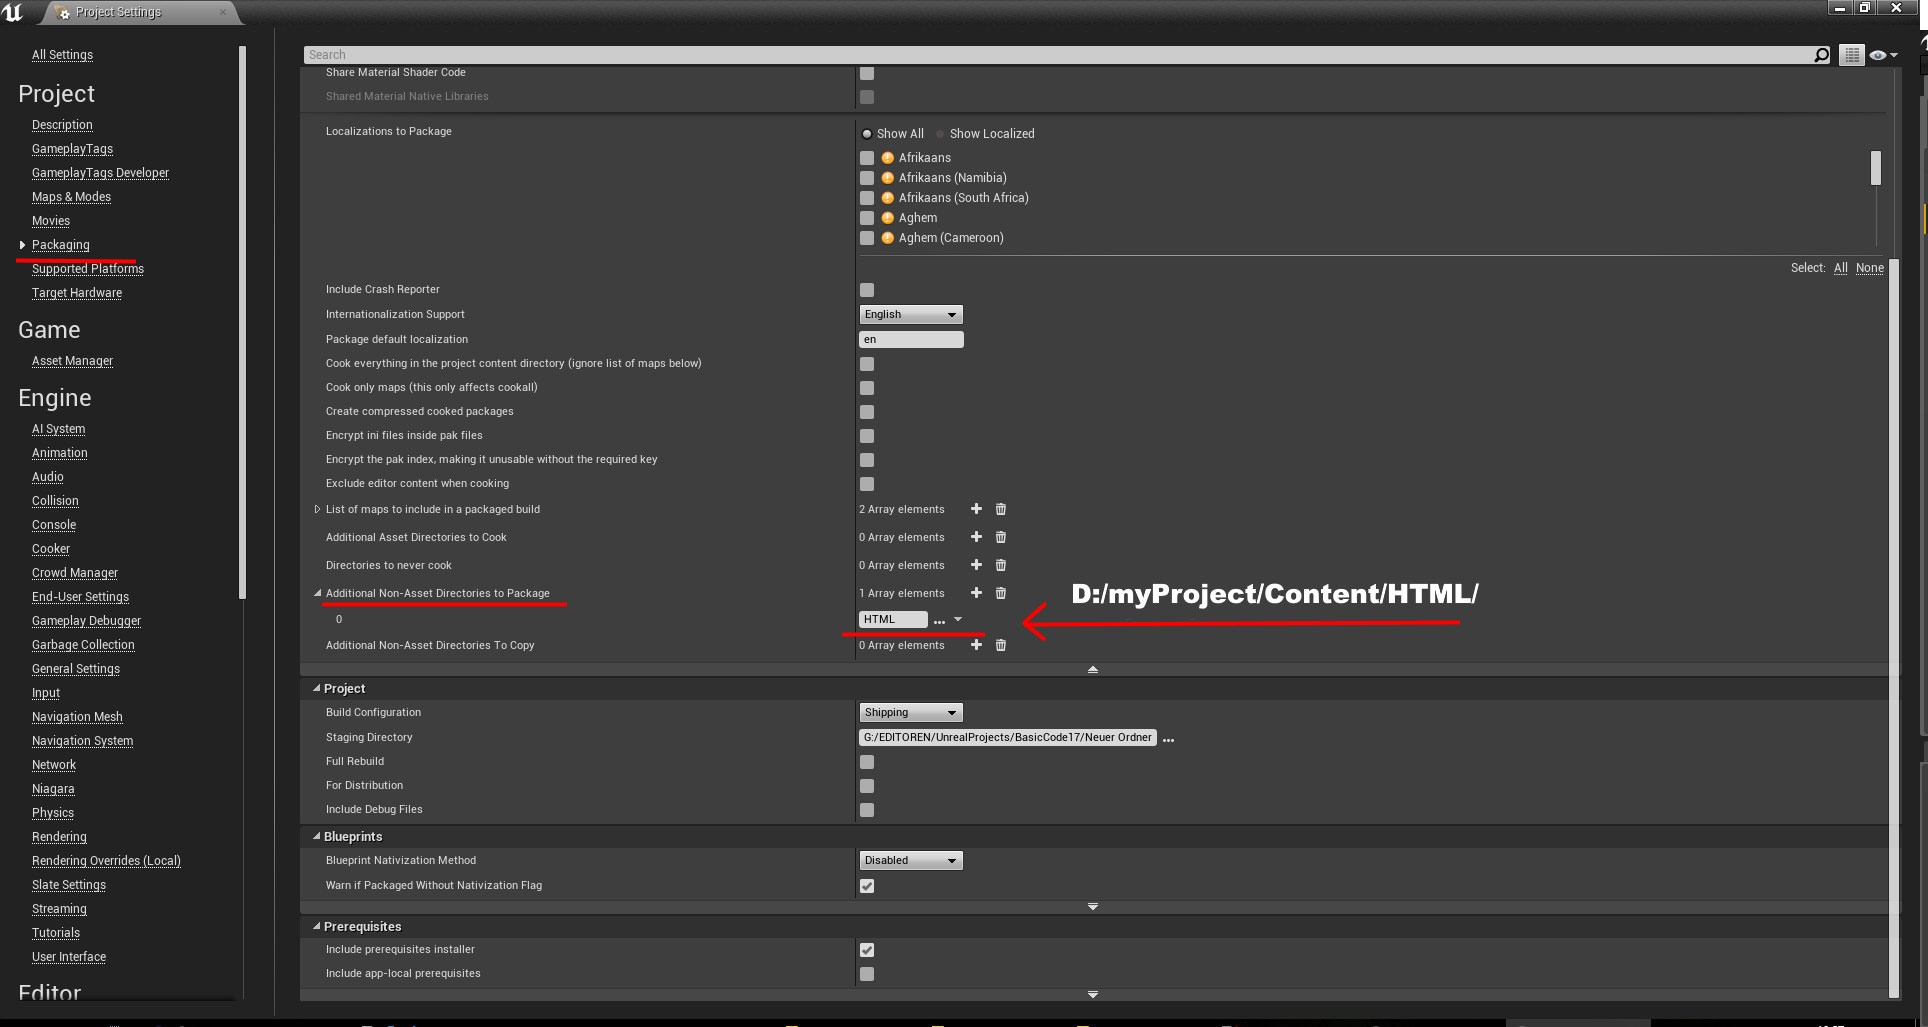Open Build Configuration Shipping dropdown

click(x=911, y=712)
